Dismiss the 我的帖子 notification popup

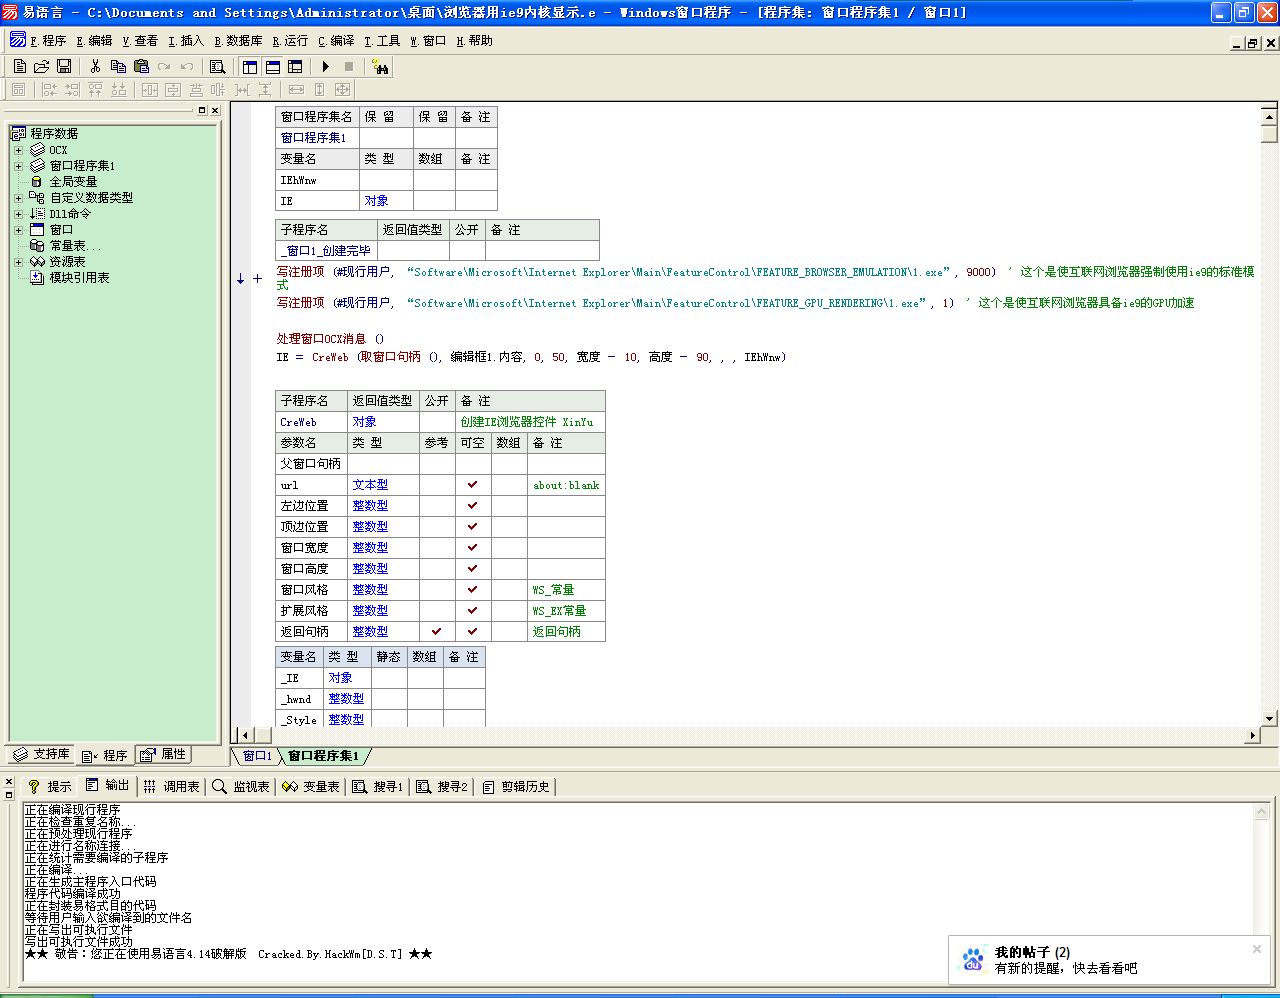point(1257,949)
